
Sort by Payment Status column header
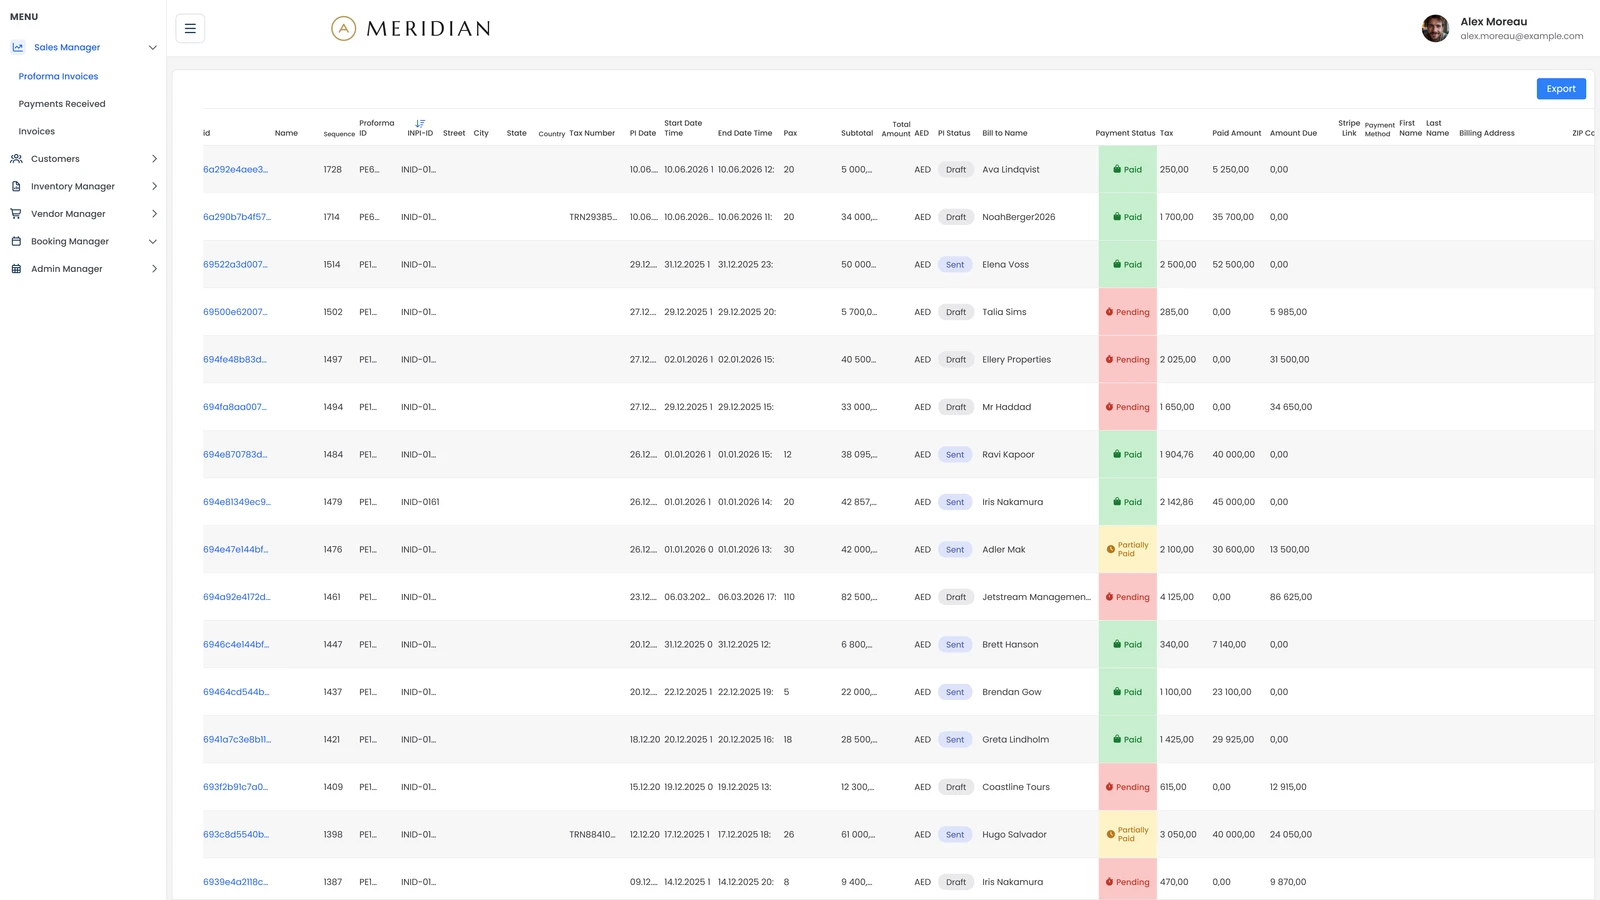(1125, 133)
